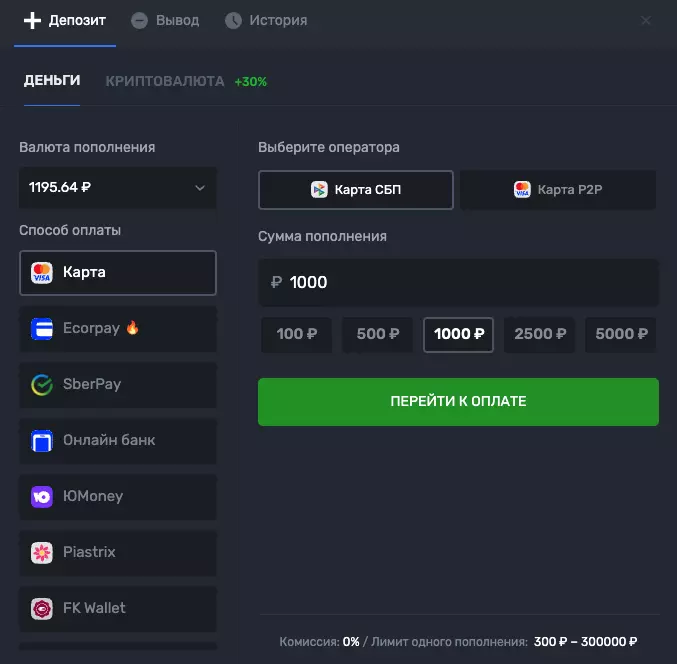Pick the Онлайн банк payment method
The image size is (677, 664).
click(x=117, y=440)
